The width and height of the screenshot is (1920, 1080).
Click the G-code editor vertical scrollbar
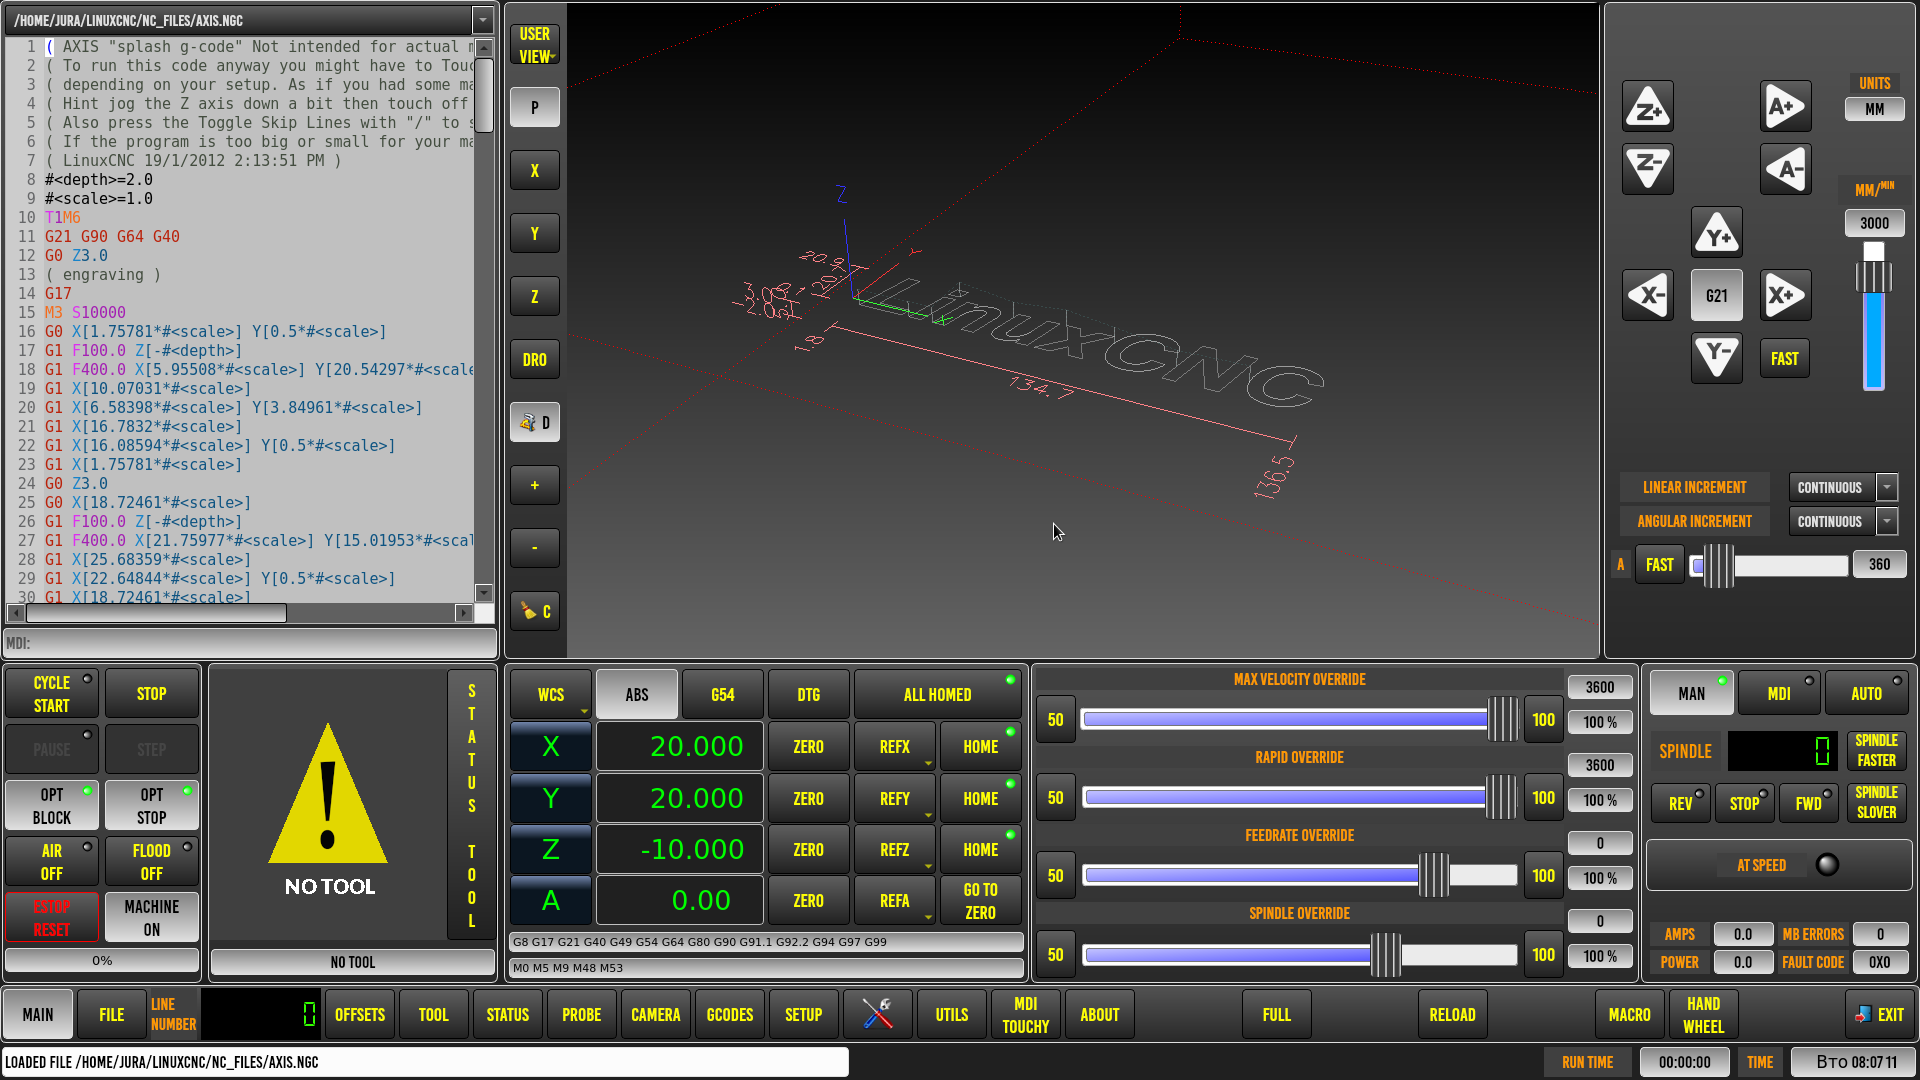(x=484, y=320)
